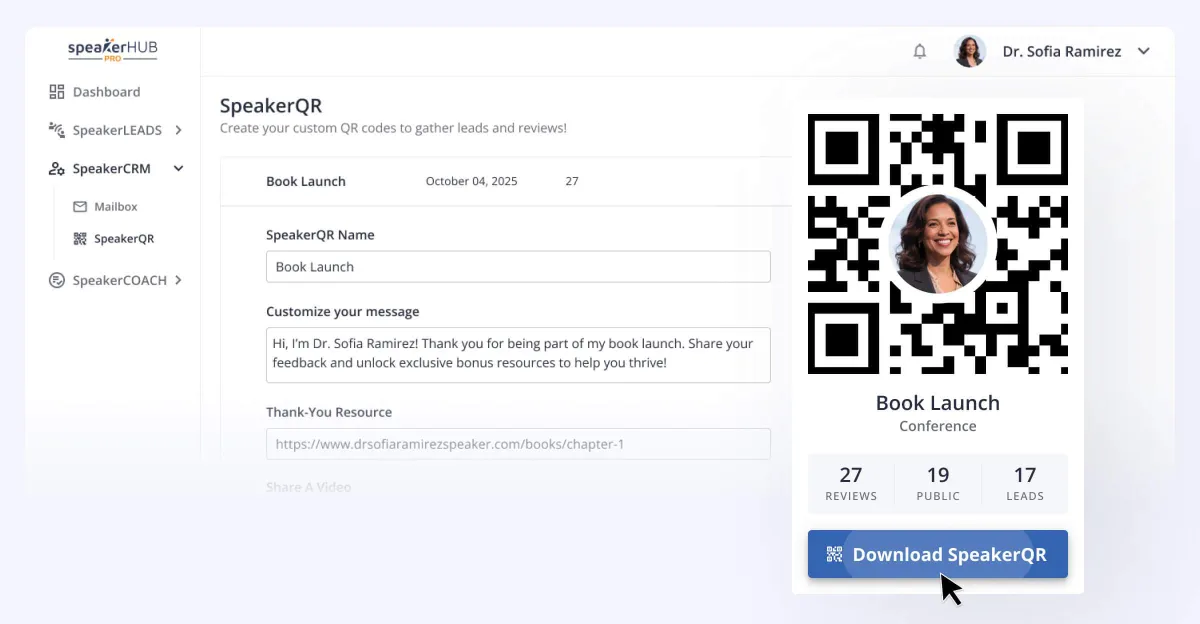Click the 27 count in Book Launch row
The image size is (1200, 624).
tap(572, 182)
